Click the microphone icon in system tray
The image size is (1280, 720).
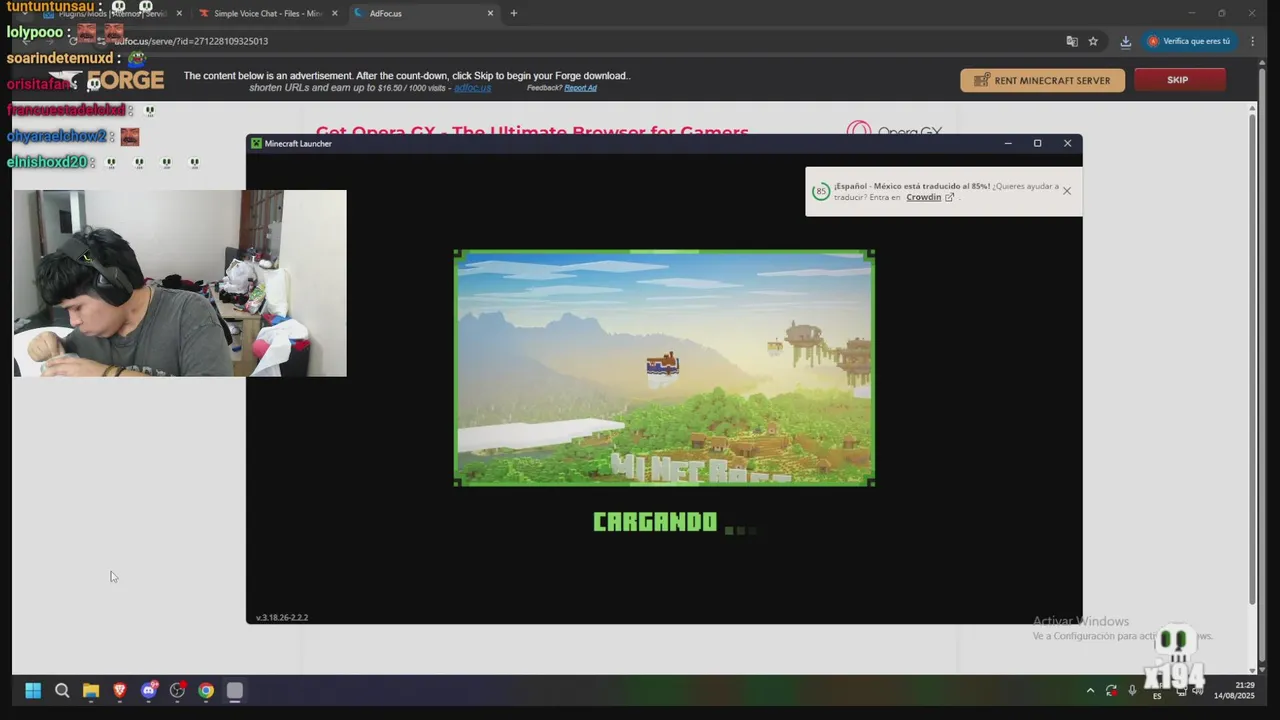(x=1132, y=690)
